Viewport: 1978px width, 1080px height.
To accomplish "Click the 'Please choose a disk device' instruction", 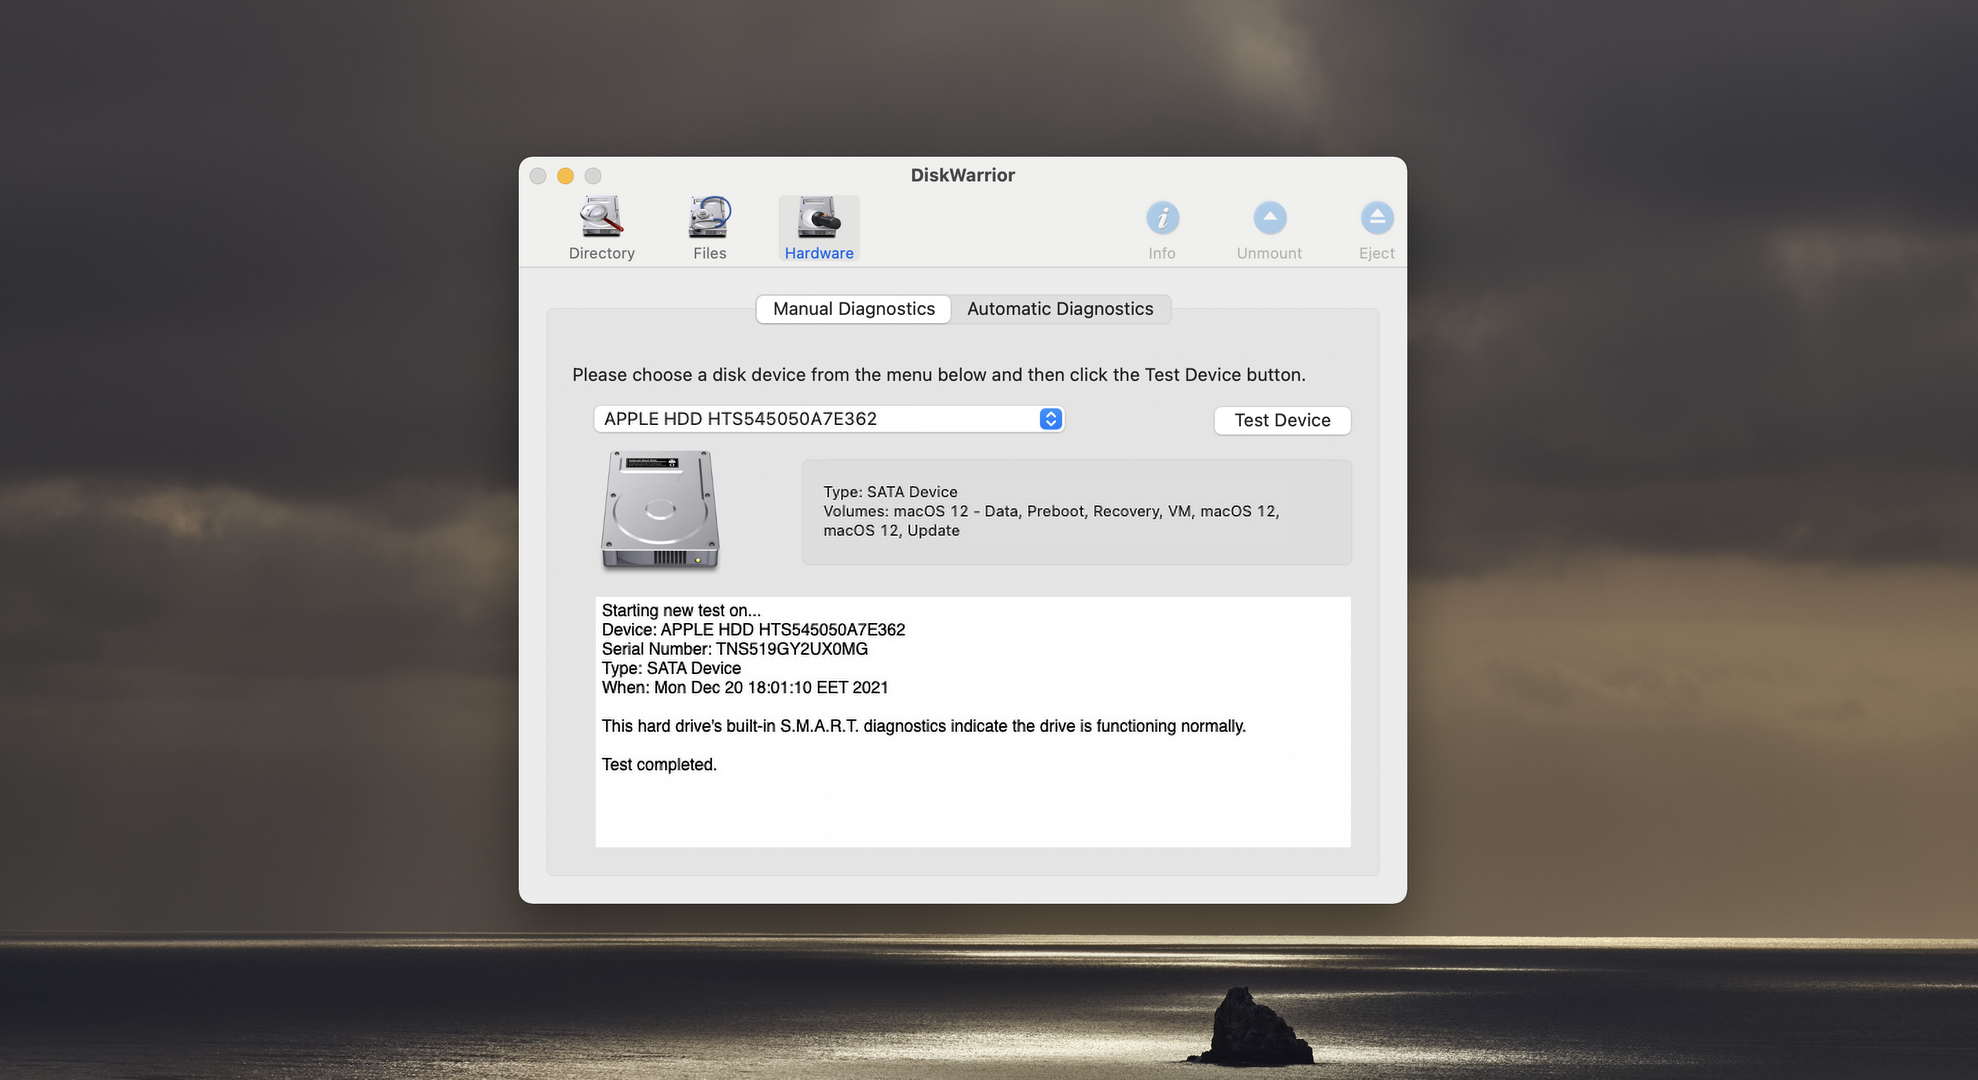I will 938,375.
